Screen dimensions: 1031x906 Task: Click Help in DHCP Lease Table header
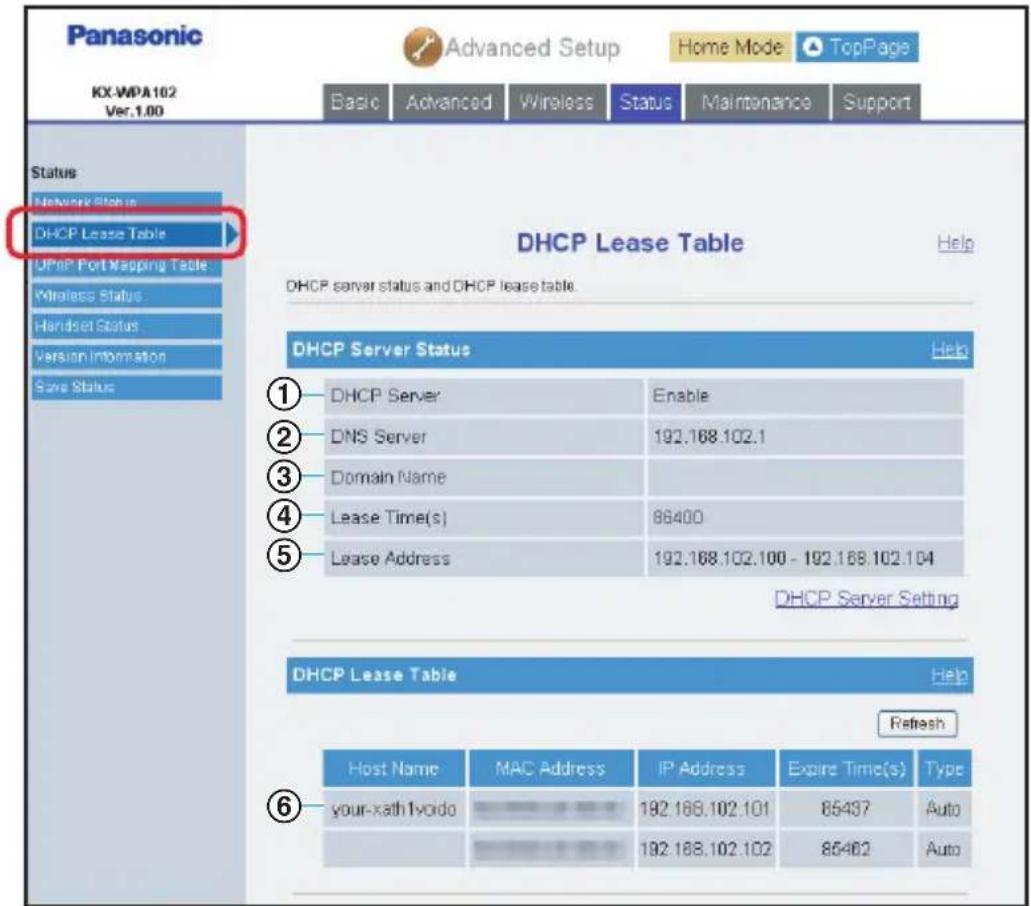(949, 675)
